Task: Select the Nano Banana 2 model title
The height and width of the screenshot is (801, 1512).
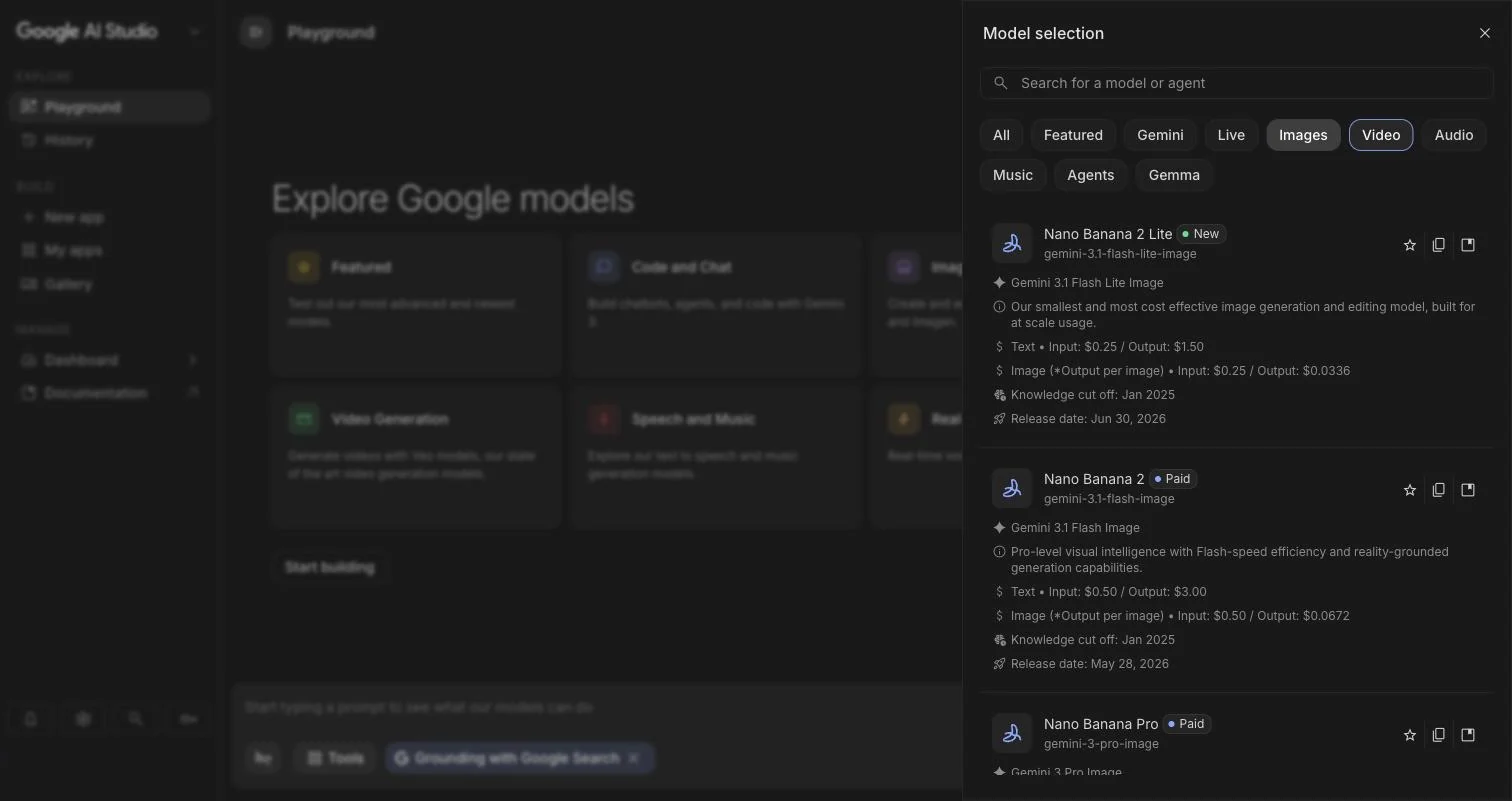Action: click(1094, 479)
